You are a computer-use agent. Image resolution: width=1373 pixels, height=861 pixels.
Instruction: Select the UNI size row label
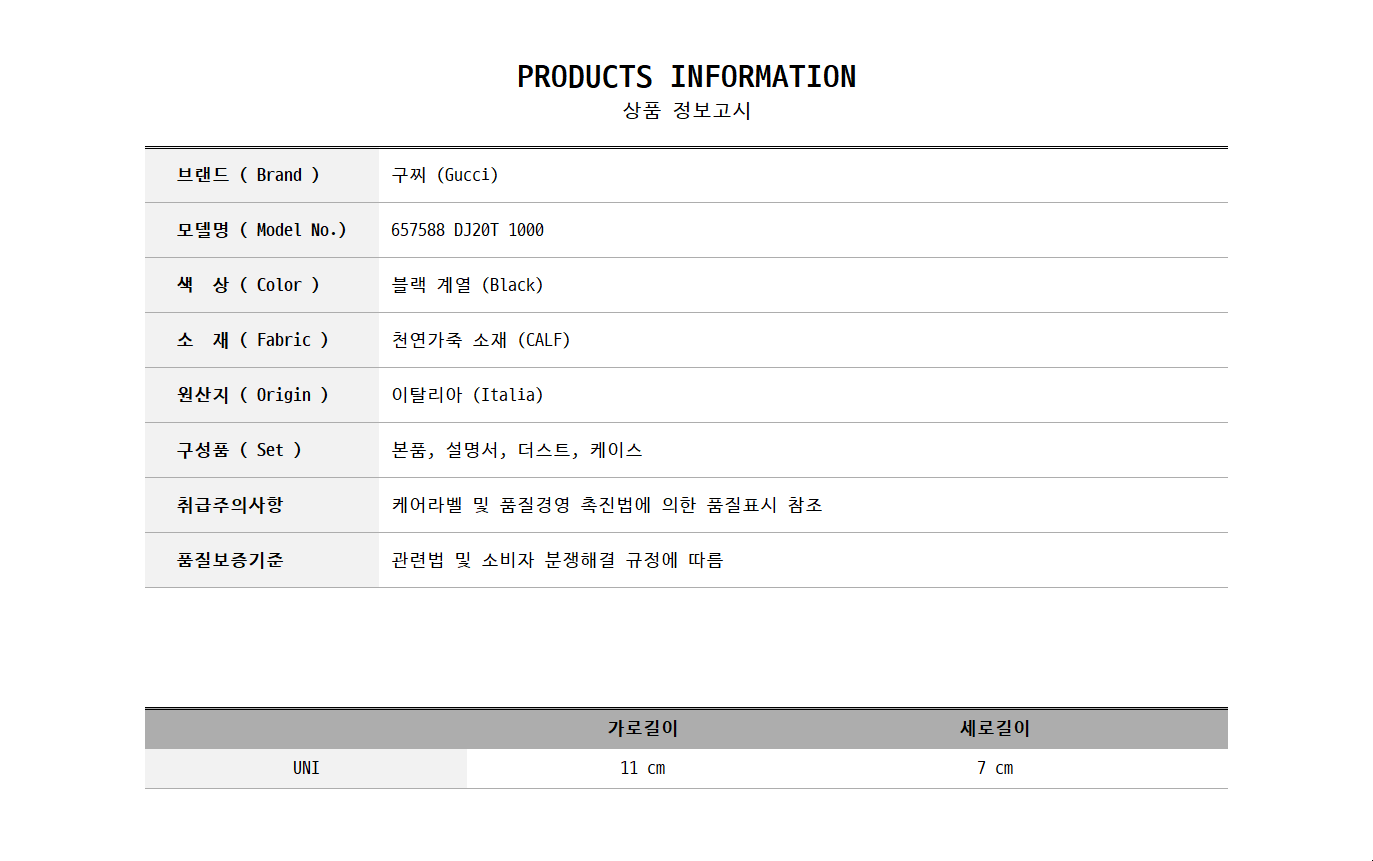coord(306,768)
